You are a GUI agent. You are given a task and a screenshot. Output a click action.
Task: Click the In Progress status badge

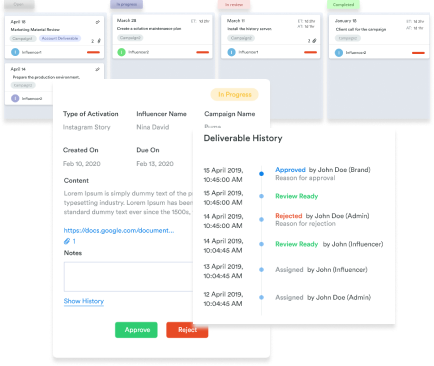click(235, 95)
